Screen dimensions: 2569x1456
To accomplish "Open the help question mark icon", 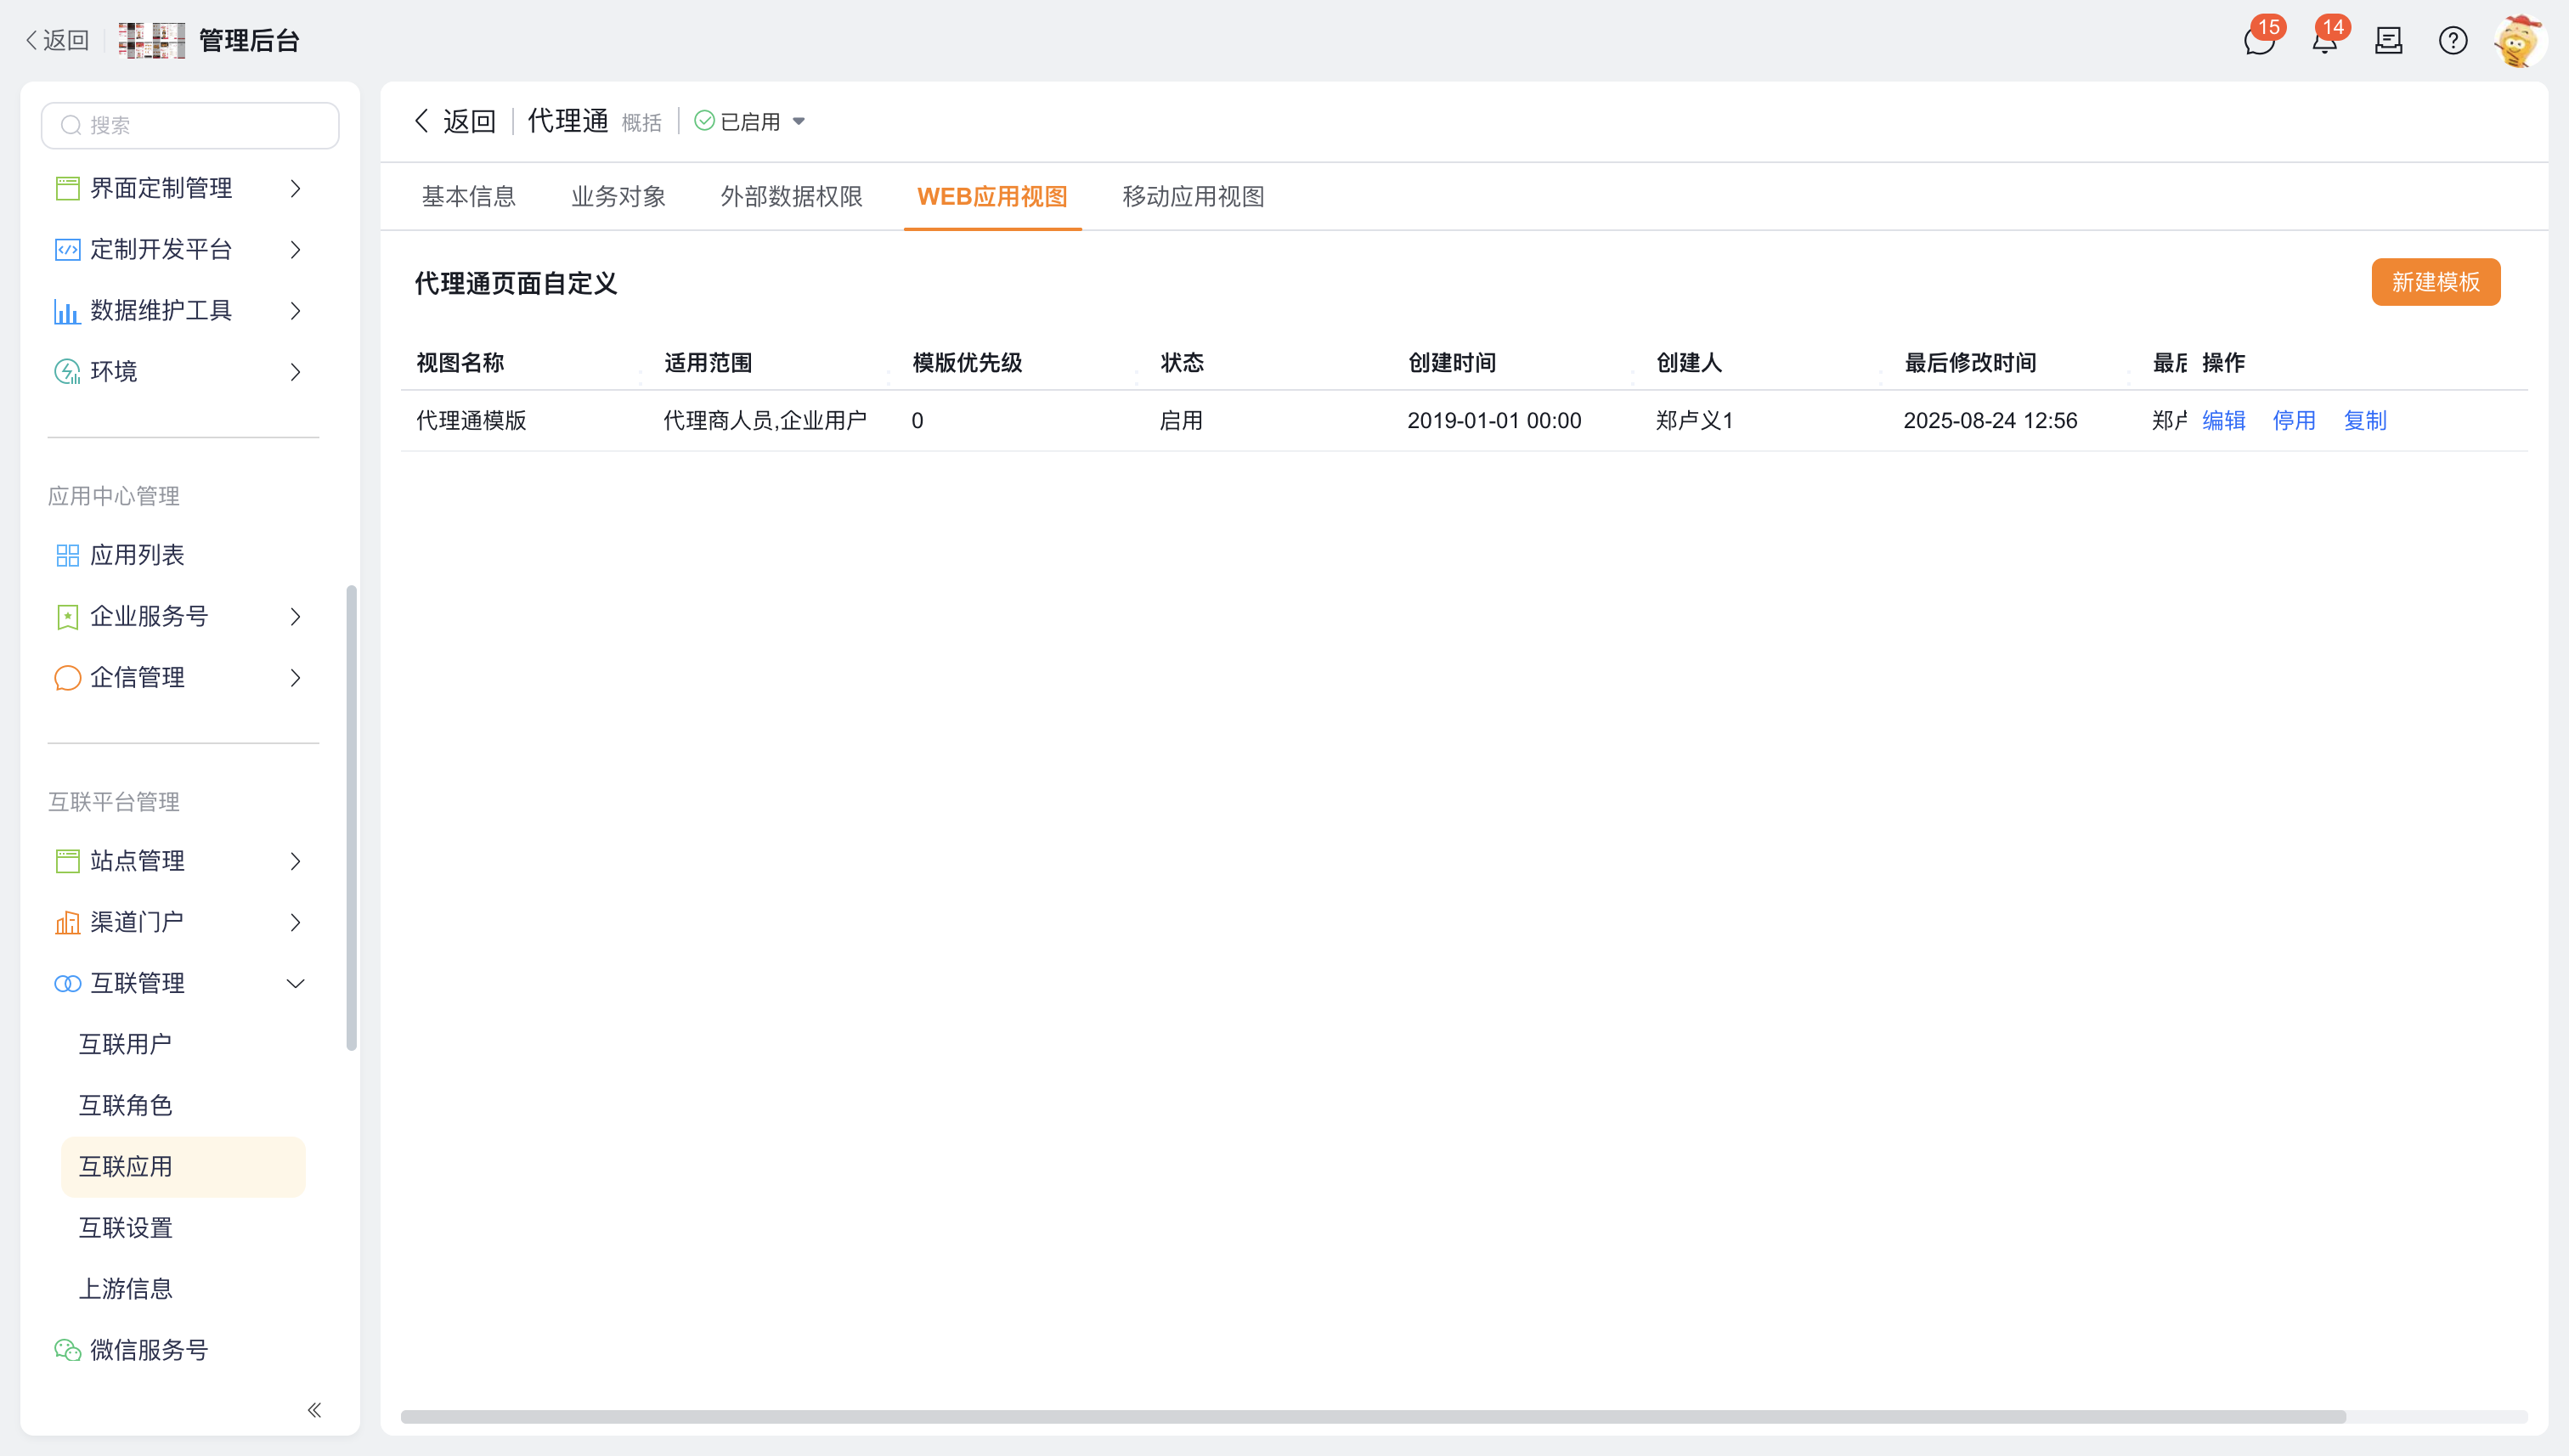I will [2453, 41].
